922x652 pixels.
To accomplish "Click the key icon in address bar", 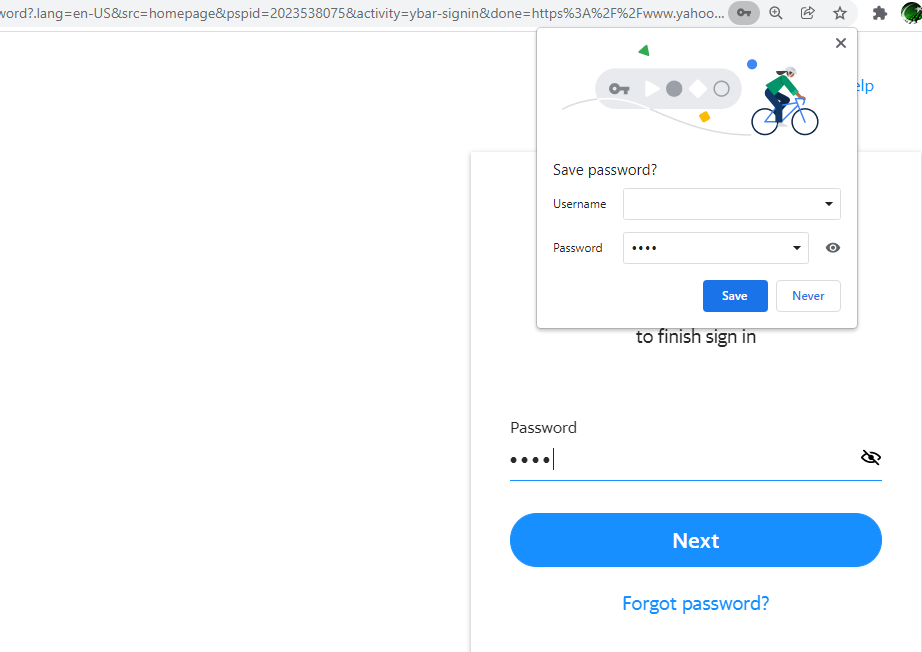I will coord(744,13).
